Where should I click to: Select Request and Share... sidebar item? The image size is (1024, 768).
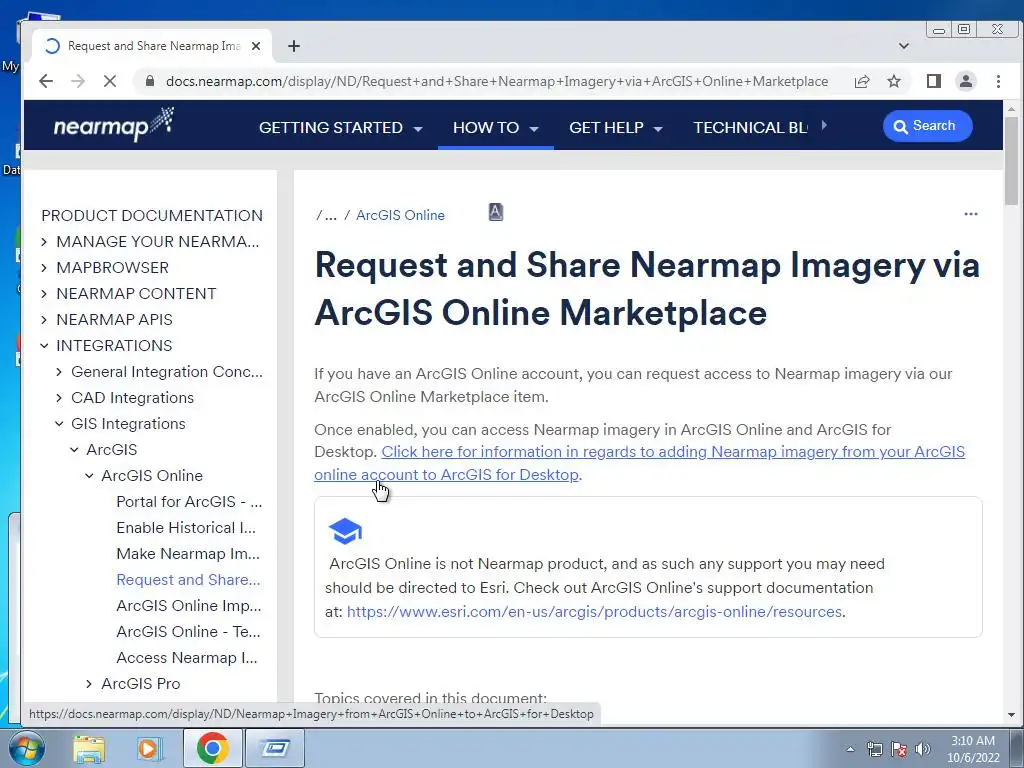[188, 580]
